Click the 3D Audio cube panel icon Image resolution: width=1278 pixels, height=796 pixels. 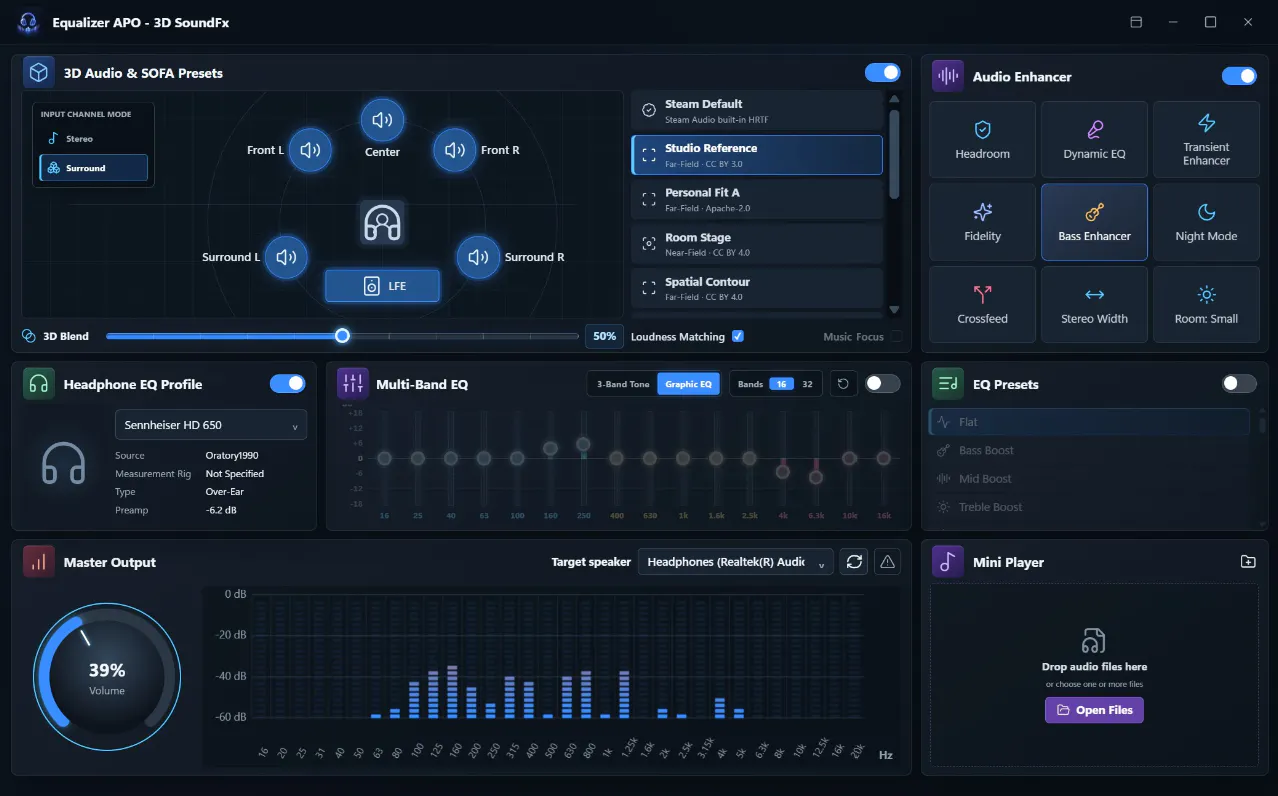[x=39, y=73]
